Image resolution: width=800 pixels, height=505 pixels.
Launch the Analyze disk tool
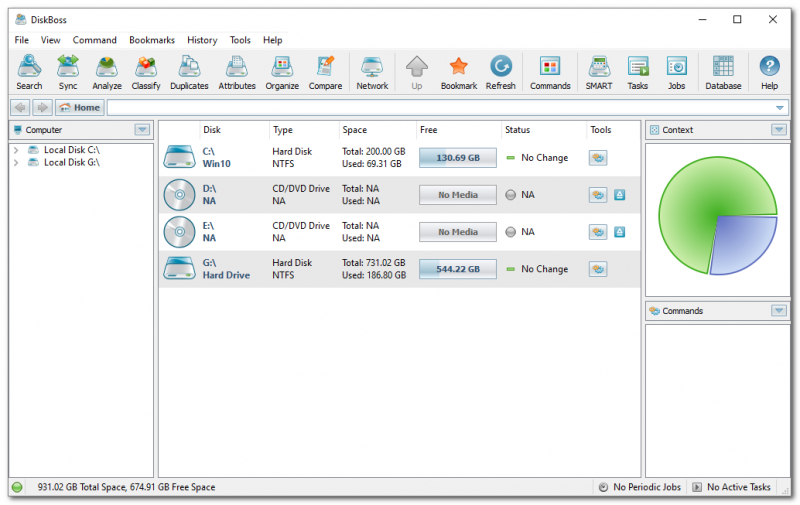tap(107, 71)
